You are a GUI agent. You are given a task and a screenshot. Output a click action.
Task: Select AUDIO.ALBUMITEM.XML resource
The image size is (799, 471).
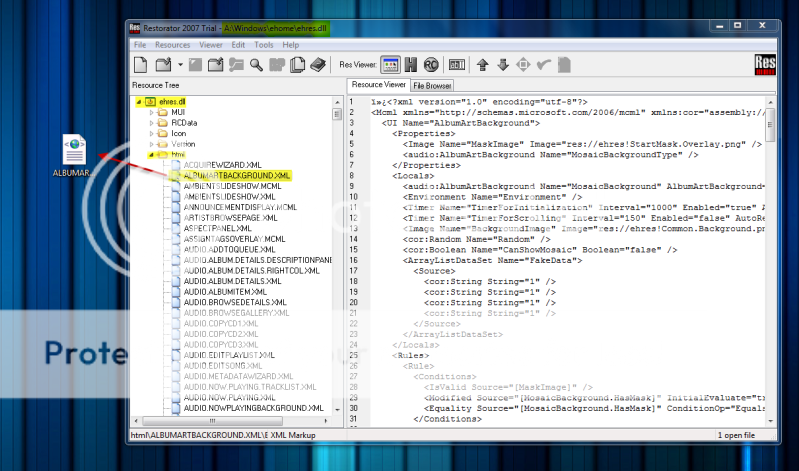[225, 292]
